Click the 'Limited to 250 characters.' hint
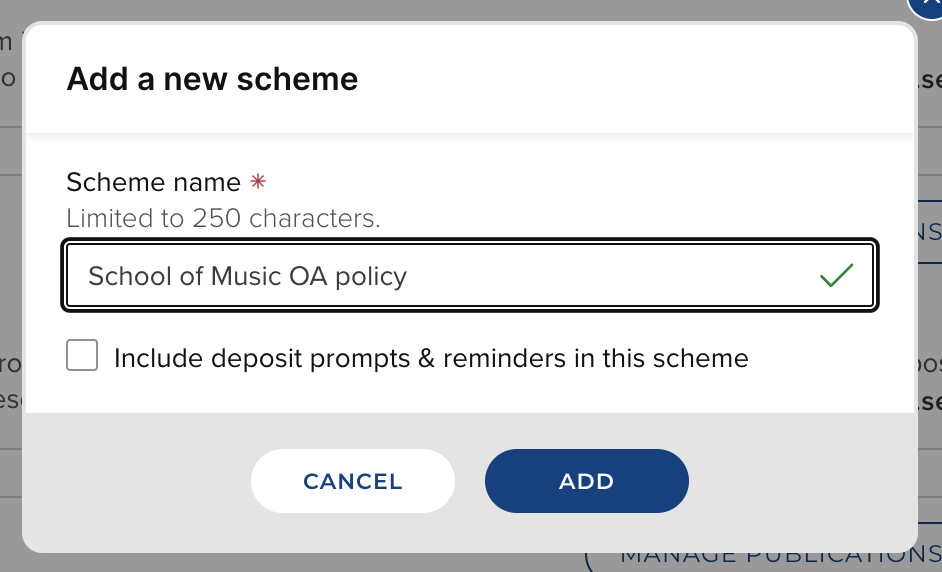The height and width of the screenshot is (572, 942). coord(223,218)
